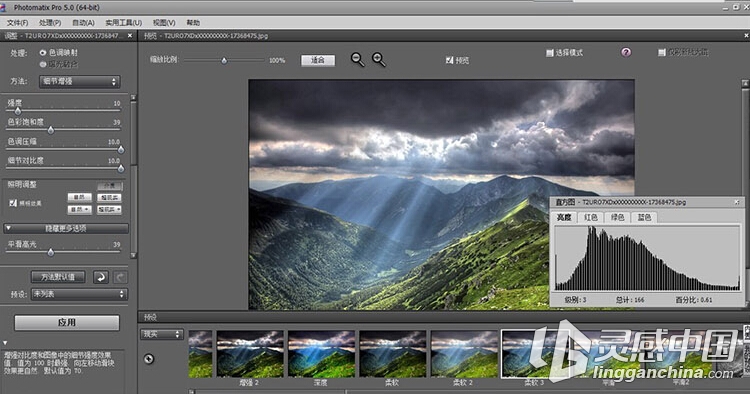This screenshot has width=750, height=394.
Task: Open the preset category dropdown in the thumbnail strip
Action: pyautogui.click(x=162, y=334)
